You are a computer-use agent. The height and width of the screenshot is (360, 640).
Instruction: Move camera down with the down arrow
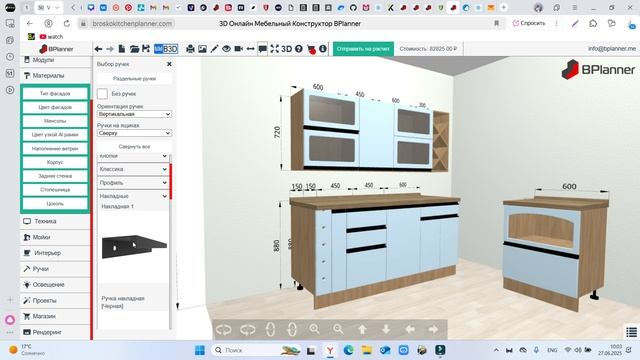tap(386, 329)
